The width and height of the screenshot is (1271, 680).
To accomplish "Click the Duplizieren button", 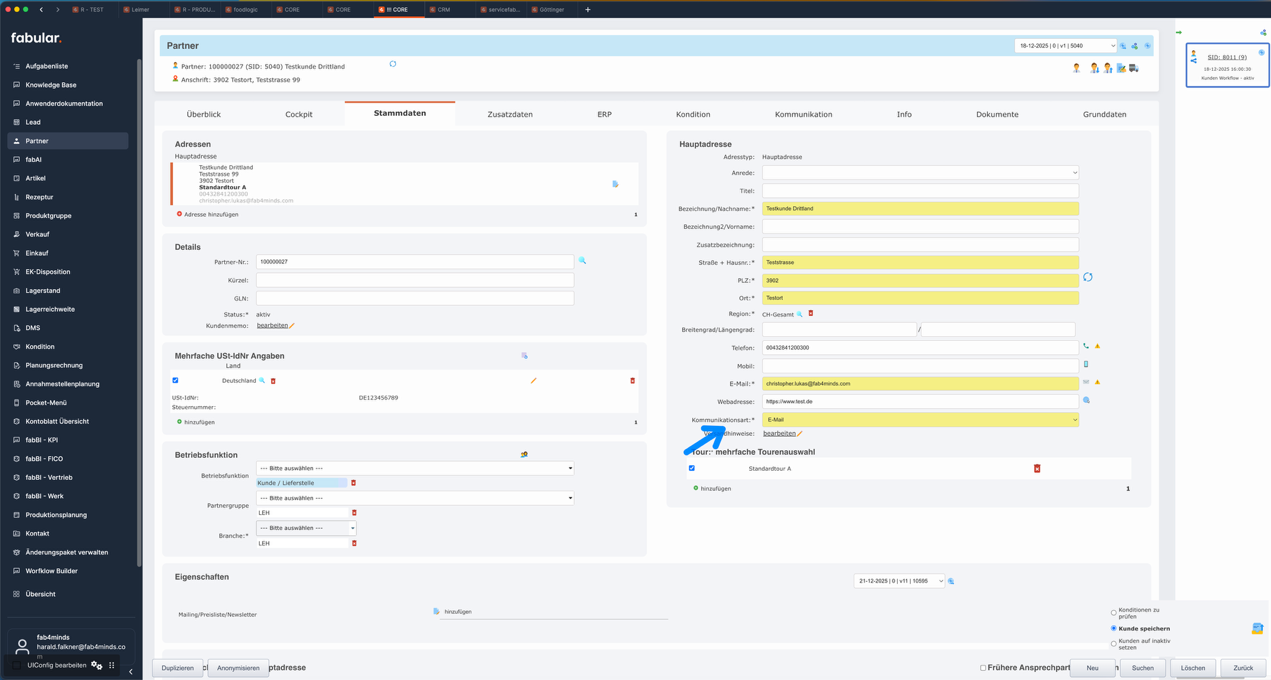I will pyautogui.click(x=178, y=668).
